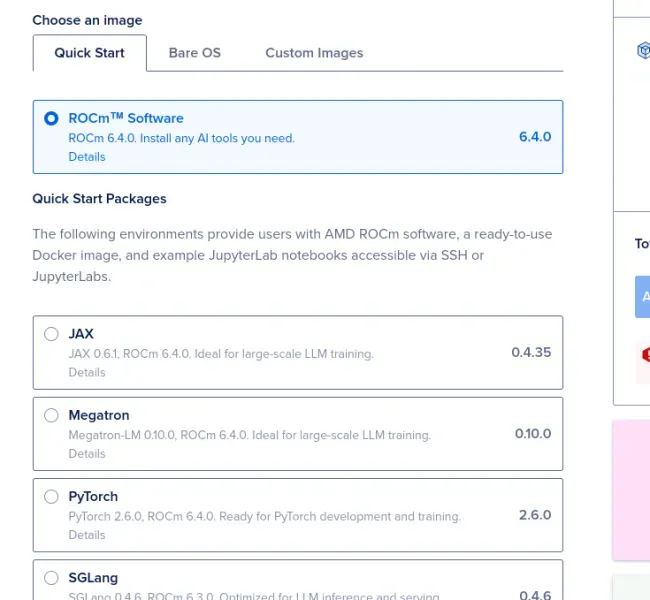The width and height of the screenshot is (650, 600).
Task: Click the "JAX" package title
Action: point(81,334)
